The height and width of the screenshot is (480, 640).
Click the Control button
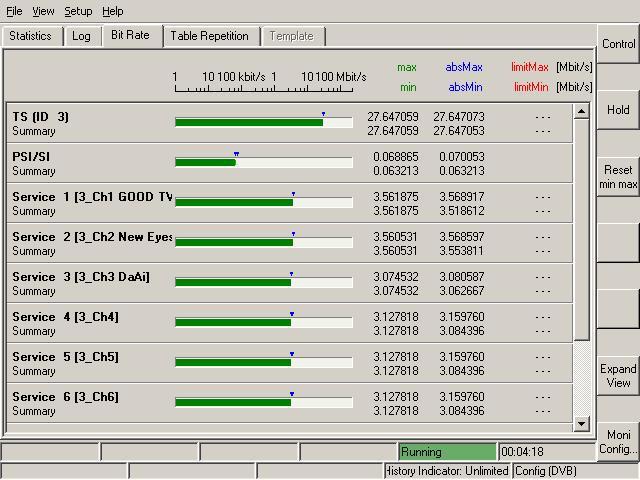(618, 44)
